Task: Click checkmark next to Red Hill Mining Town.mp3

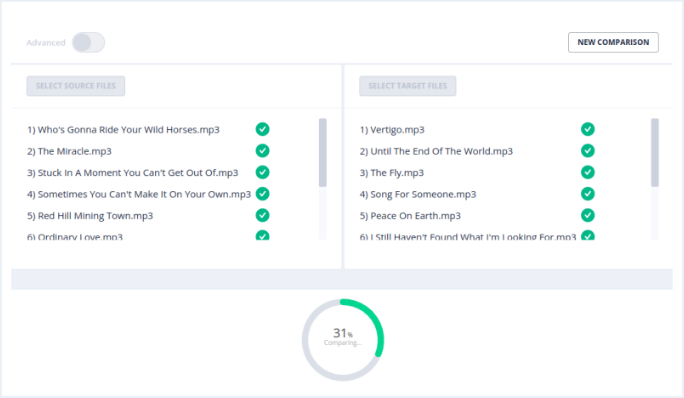Action: 262,215
